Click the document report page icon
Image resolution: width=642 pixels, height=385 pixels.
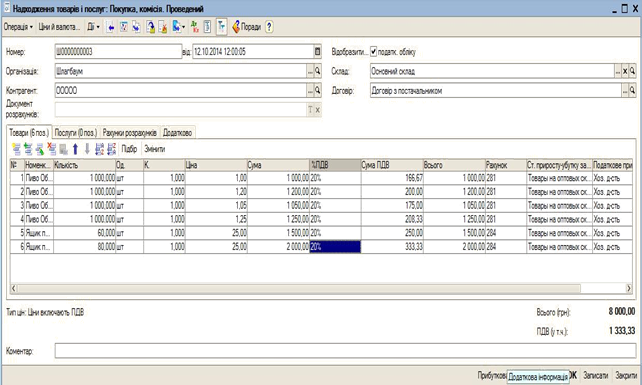pos(207,27)
